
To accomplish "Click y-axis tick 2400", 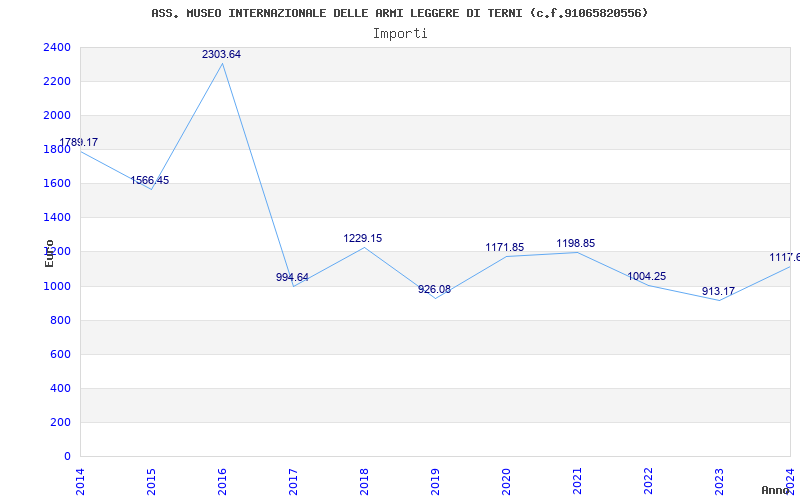I will [x=57, y=47].
